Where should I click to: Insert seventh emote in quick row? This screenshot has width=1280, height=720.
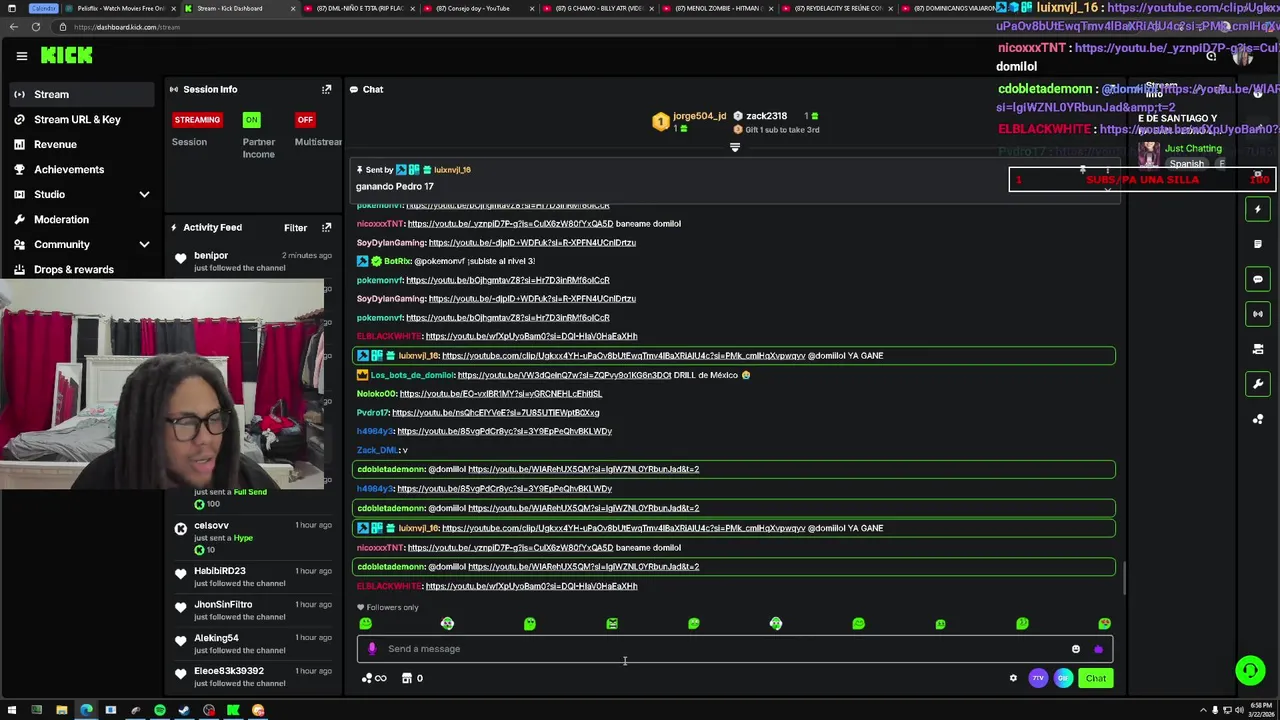858,624
